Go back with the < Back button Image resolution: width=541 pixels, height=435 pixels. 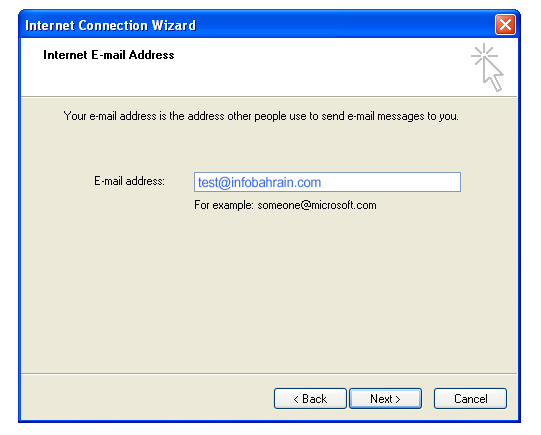pos(310,398)
